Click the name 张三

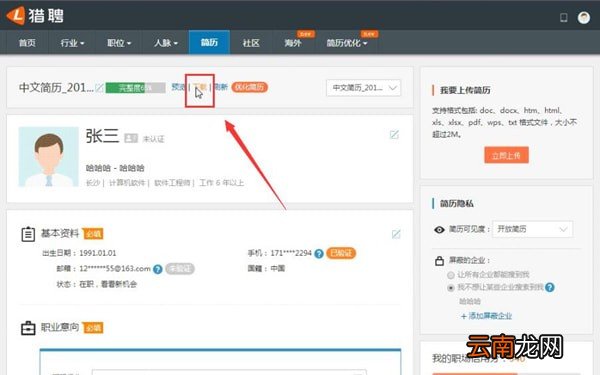click(x=102, y=136)
